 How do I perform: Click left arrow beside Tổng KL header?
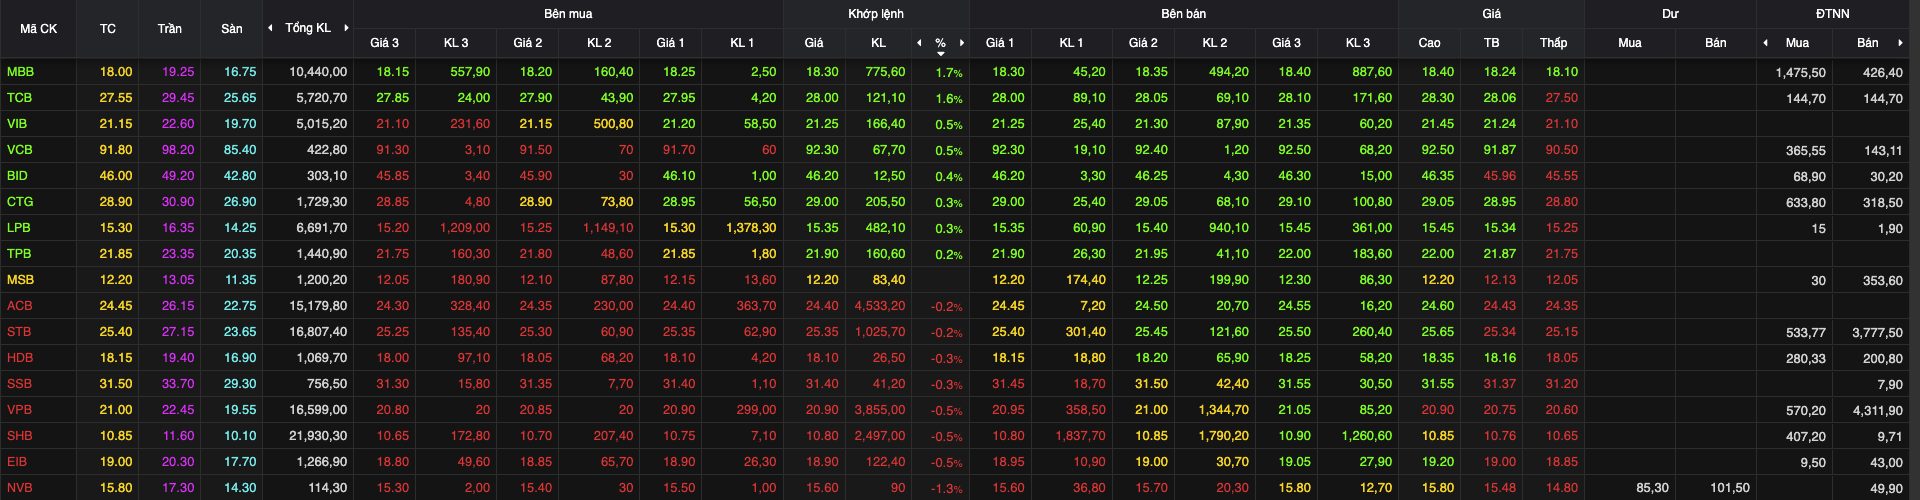[x=270, y=28]
